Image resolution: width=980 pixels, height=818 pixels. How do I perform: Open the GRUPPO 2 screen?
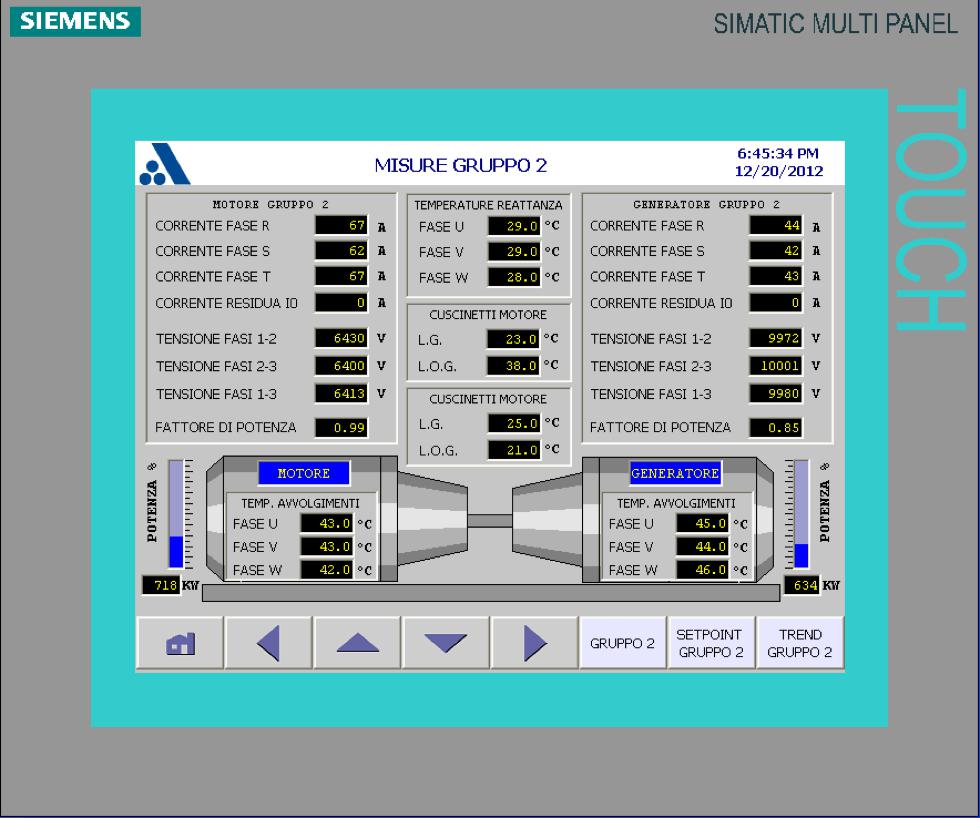coord(622,644)
